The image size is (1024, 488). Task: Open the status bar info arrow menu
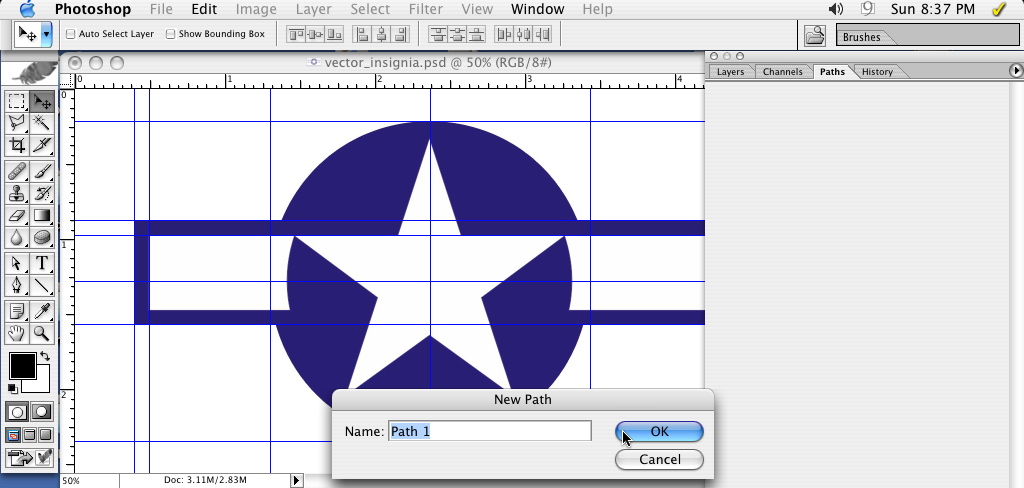pos(296,480)
